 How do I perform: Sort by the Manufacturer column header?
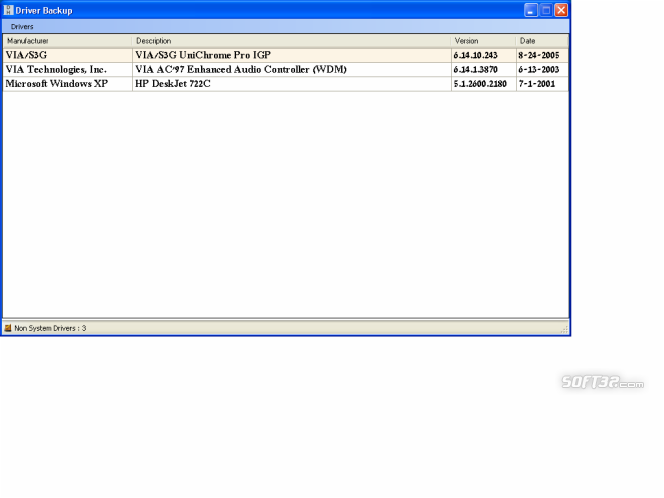(67, 41)
